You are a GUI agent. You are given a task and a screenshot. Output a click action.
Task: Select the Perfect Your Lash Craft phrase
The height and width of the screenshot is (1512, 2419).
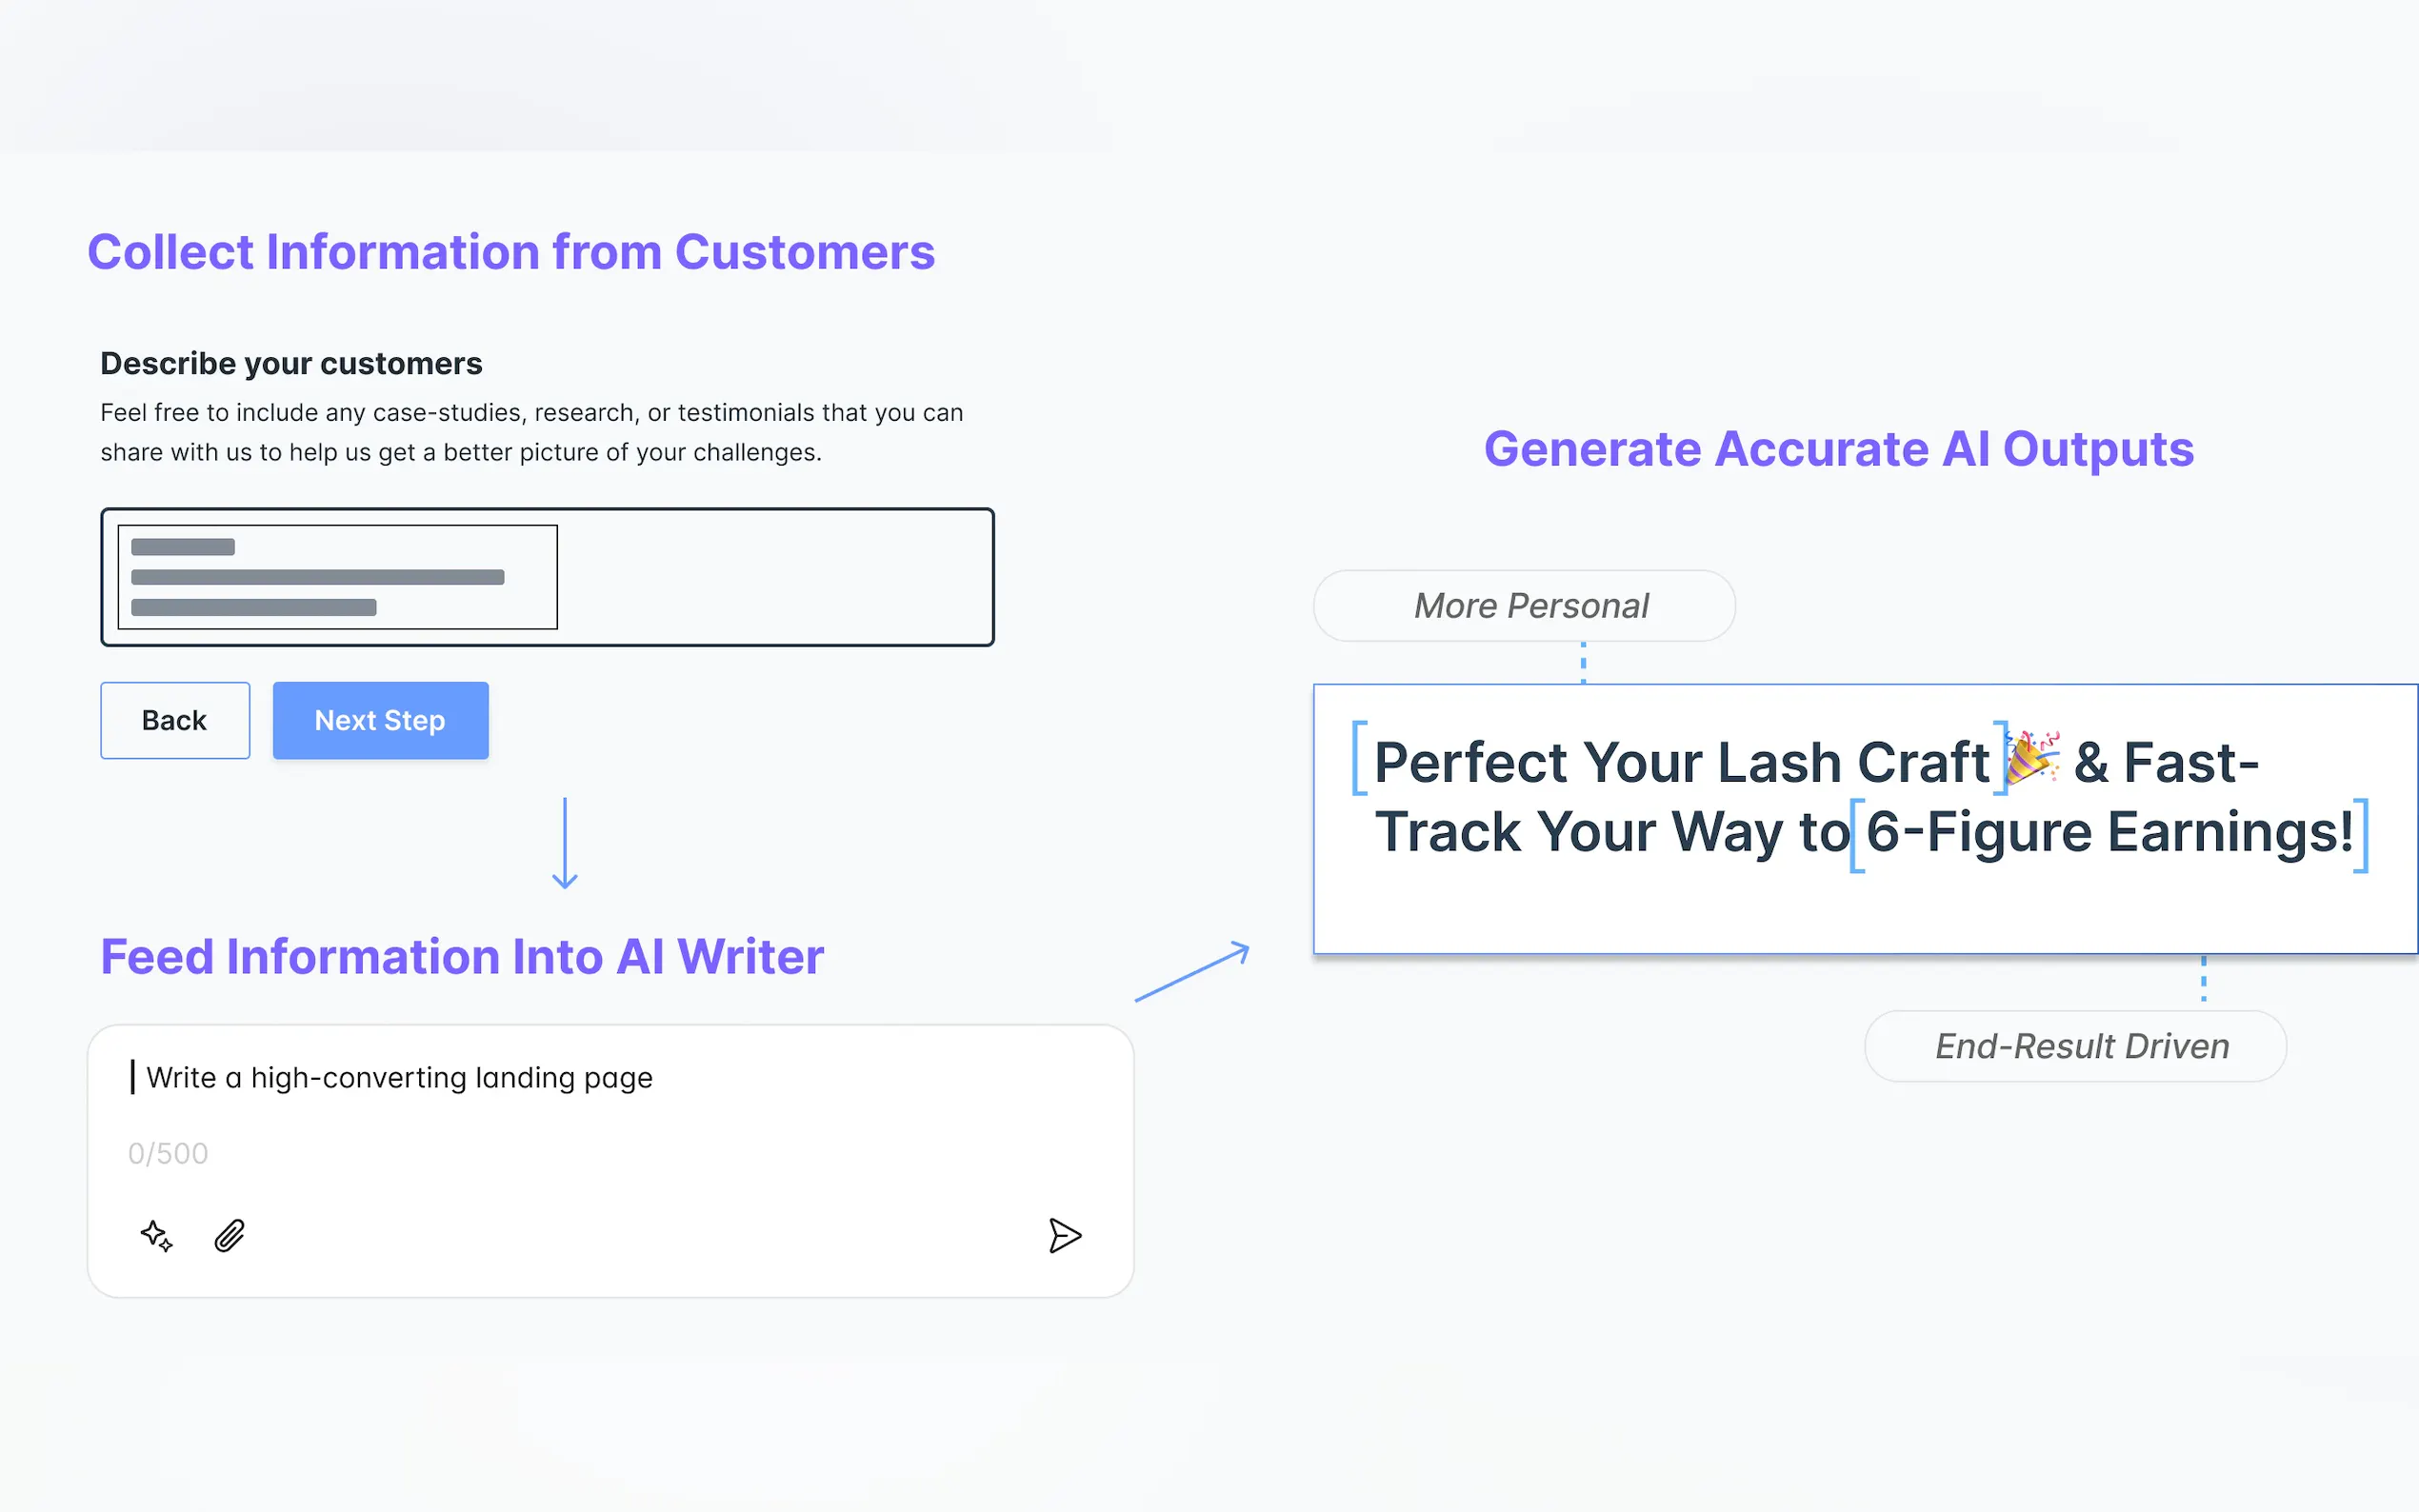pos(1680,762)
